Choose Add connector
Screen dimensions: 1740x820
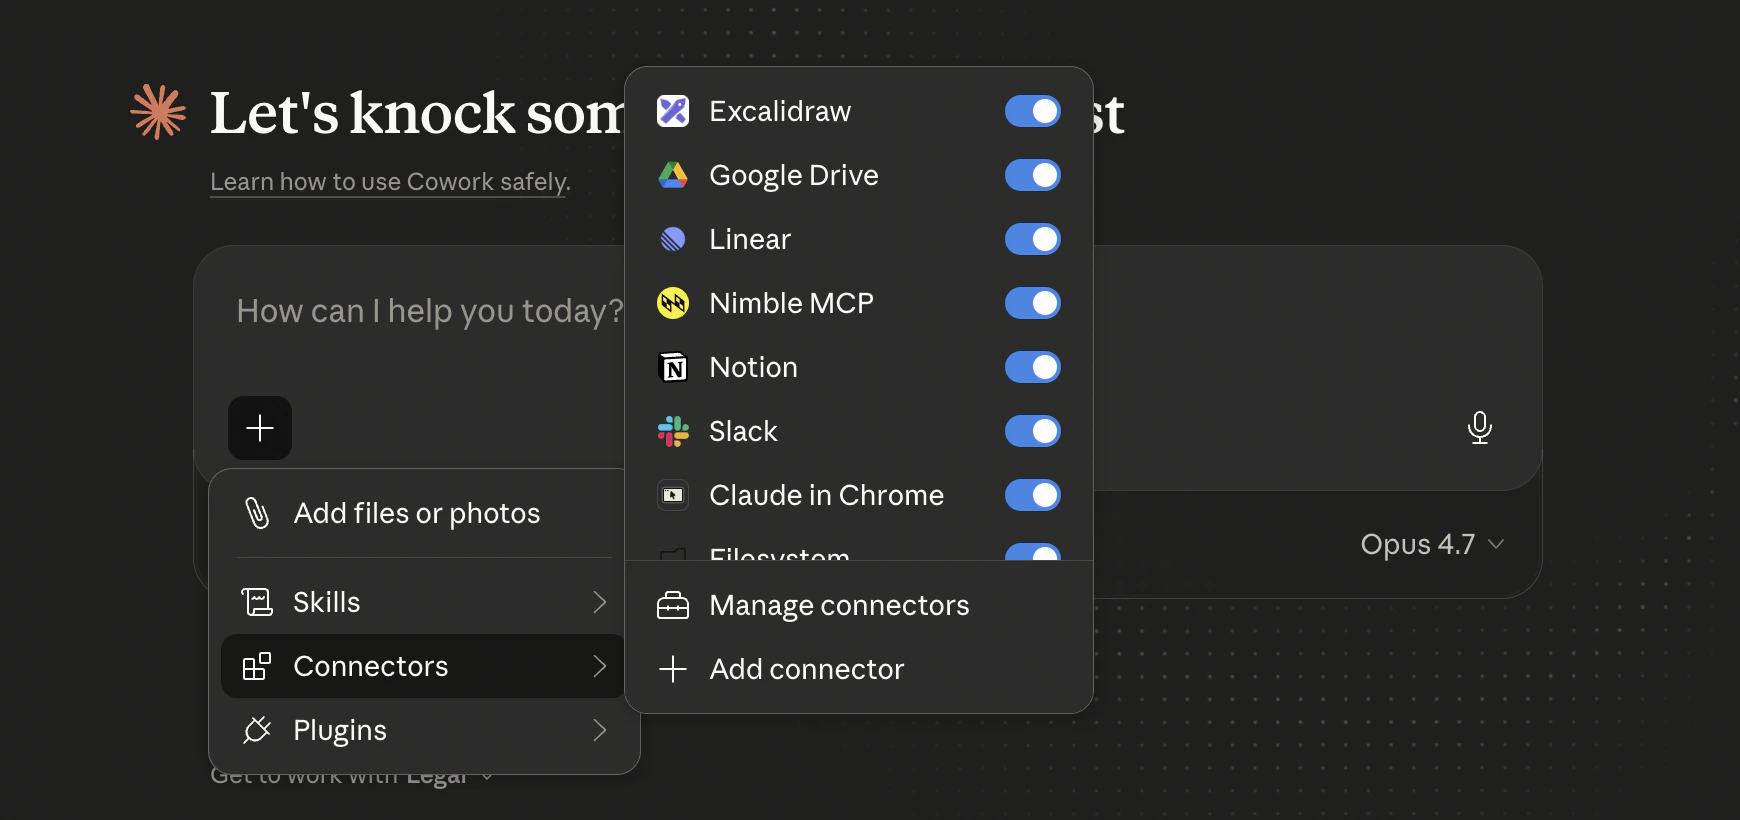point(859,669)
